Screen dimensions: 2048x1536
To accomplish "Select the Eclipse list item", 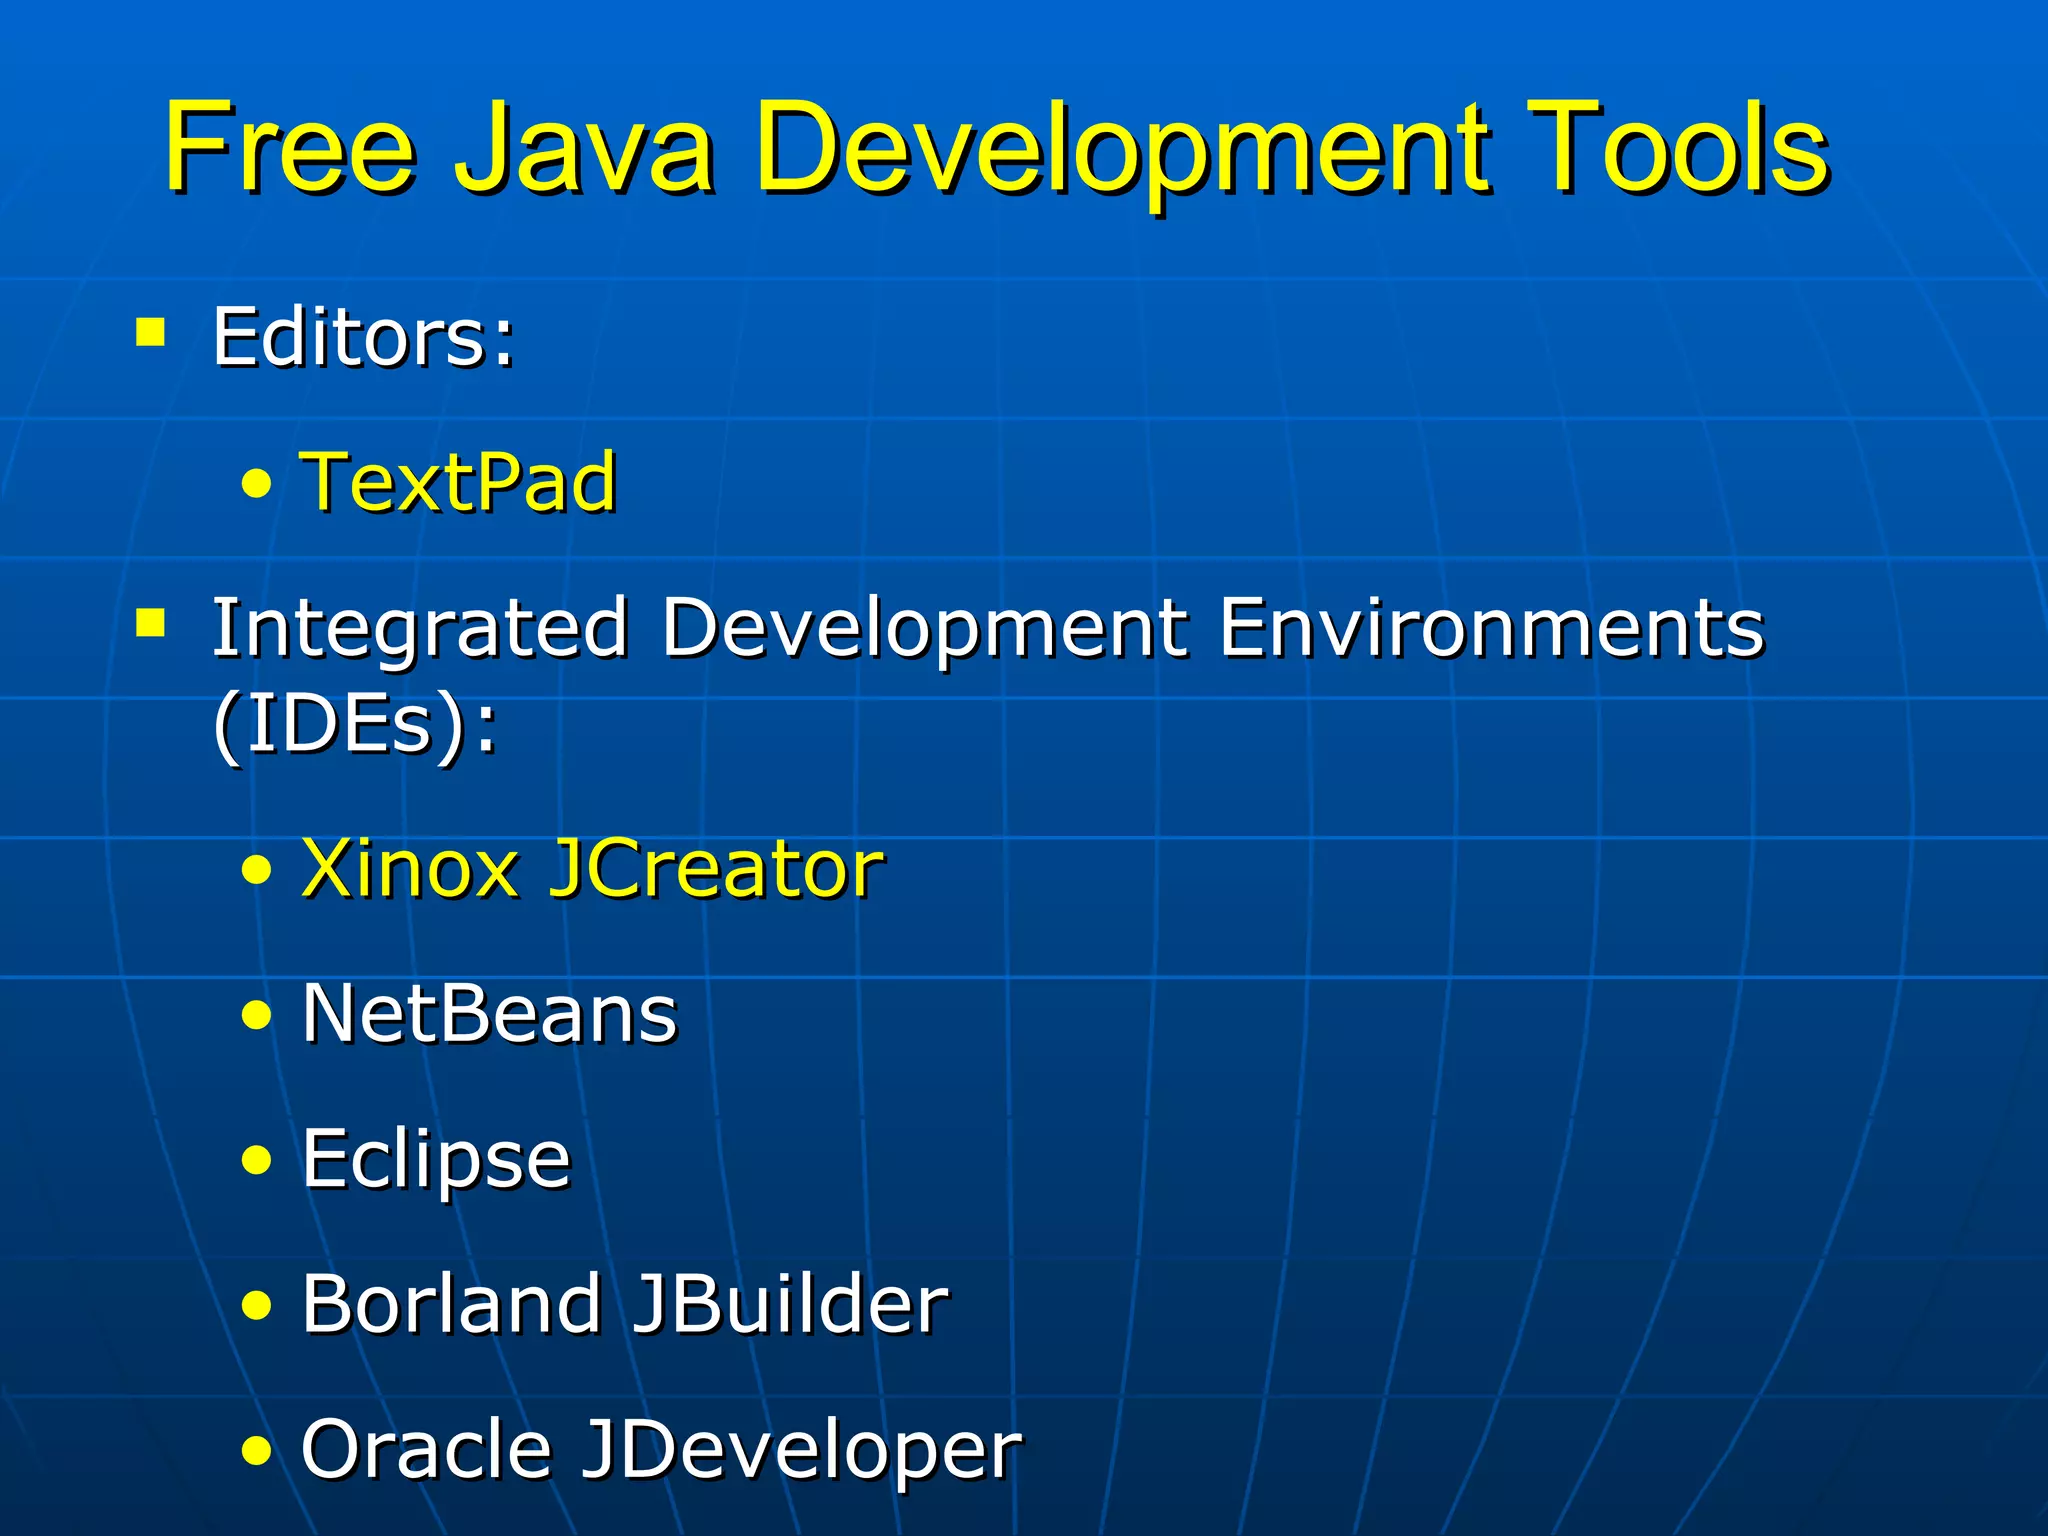I will coord(436,1161).
